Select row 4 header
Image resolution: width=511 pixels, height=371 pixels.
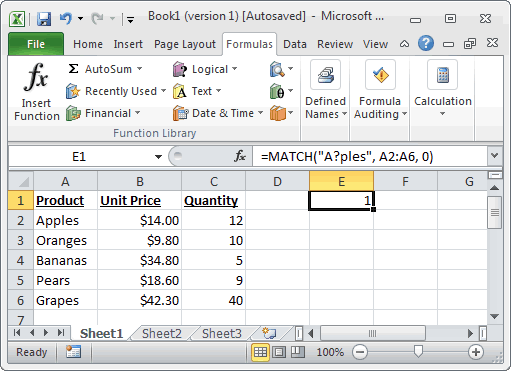pyautogui.click(x=21, y=260)
